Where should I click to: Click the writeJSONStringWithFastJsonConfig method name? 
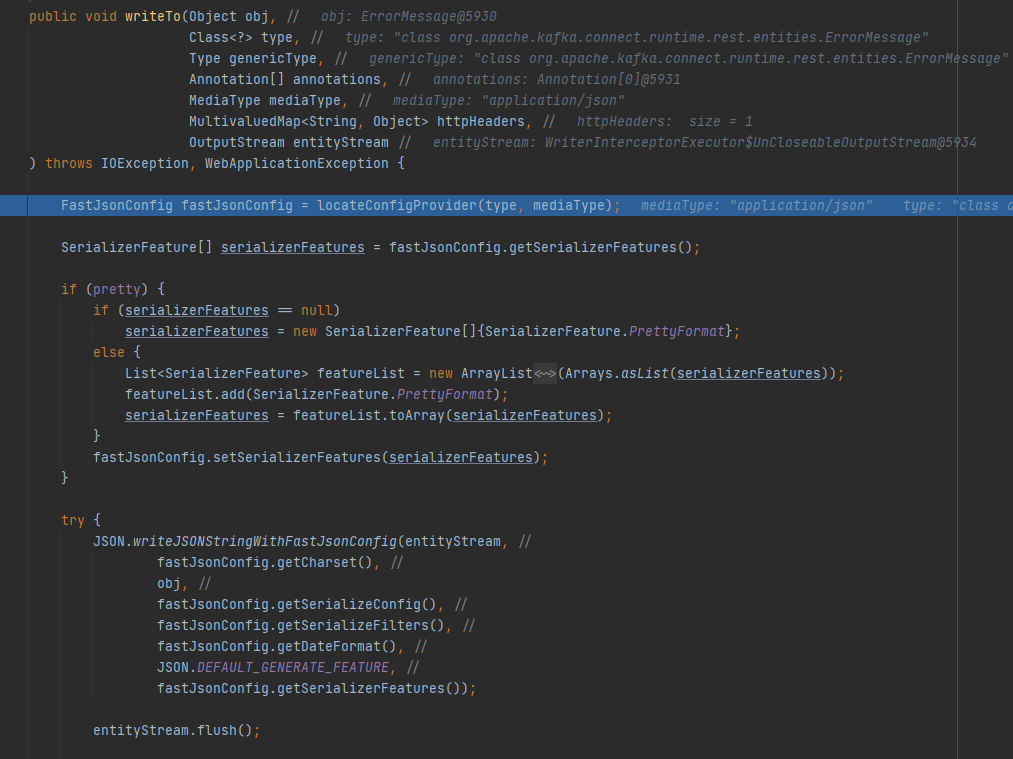[265, 542]
